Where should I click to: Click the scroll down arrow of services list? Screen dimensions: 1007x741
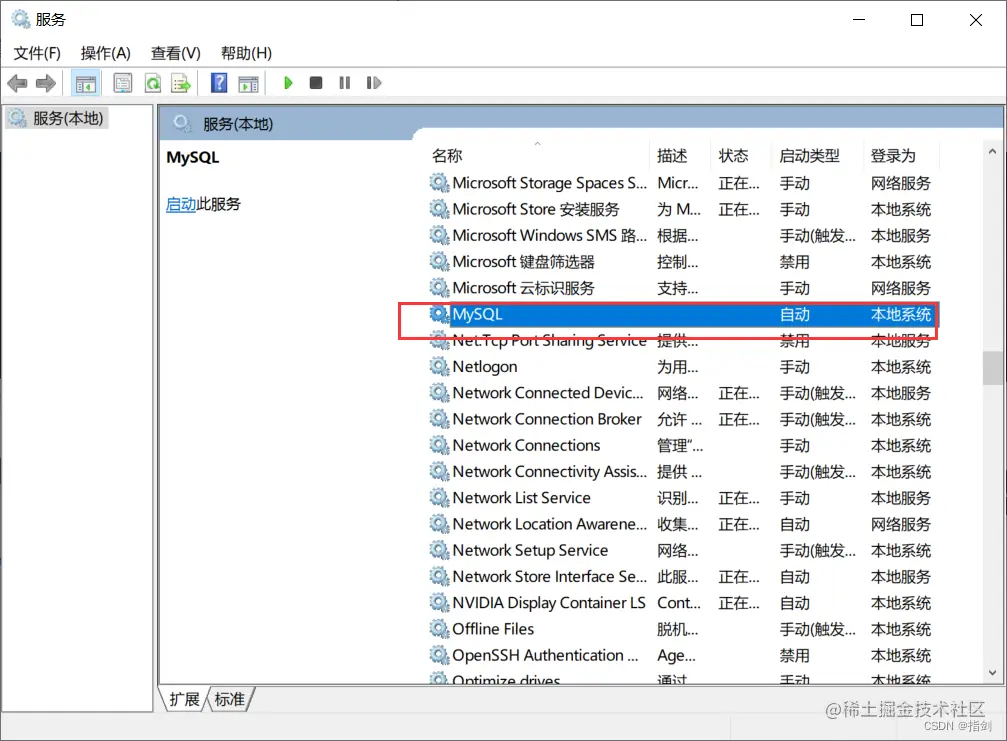coord(992,673)
